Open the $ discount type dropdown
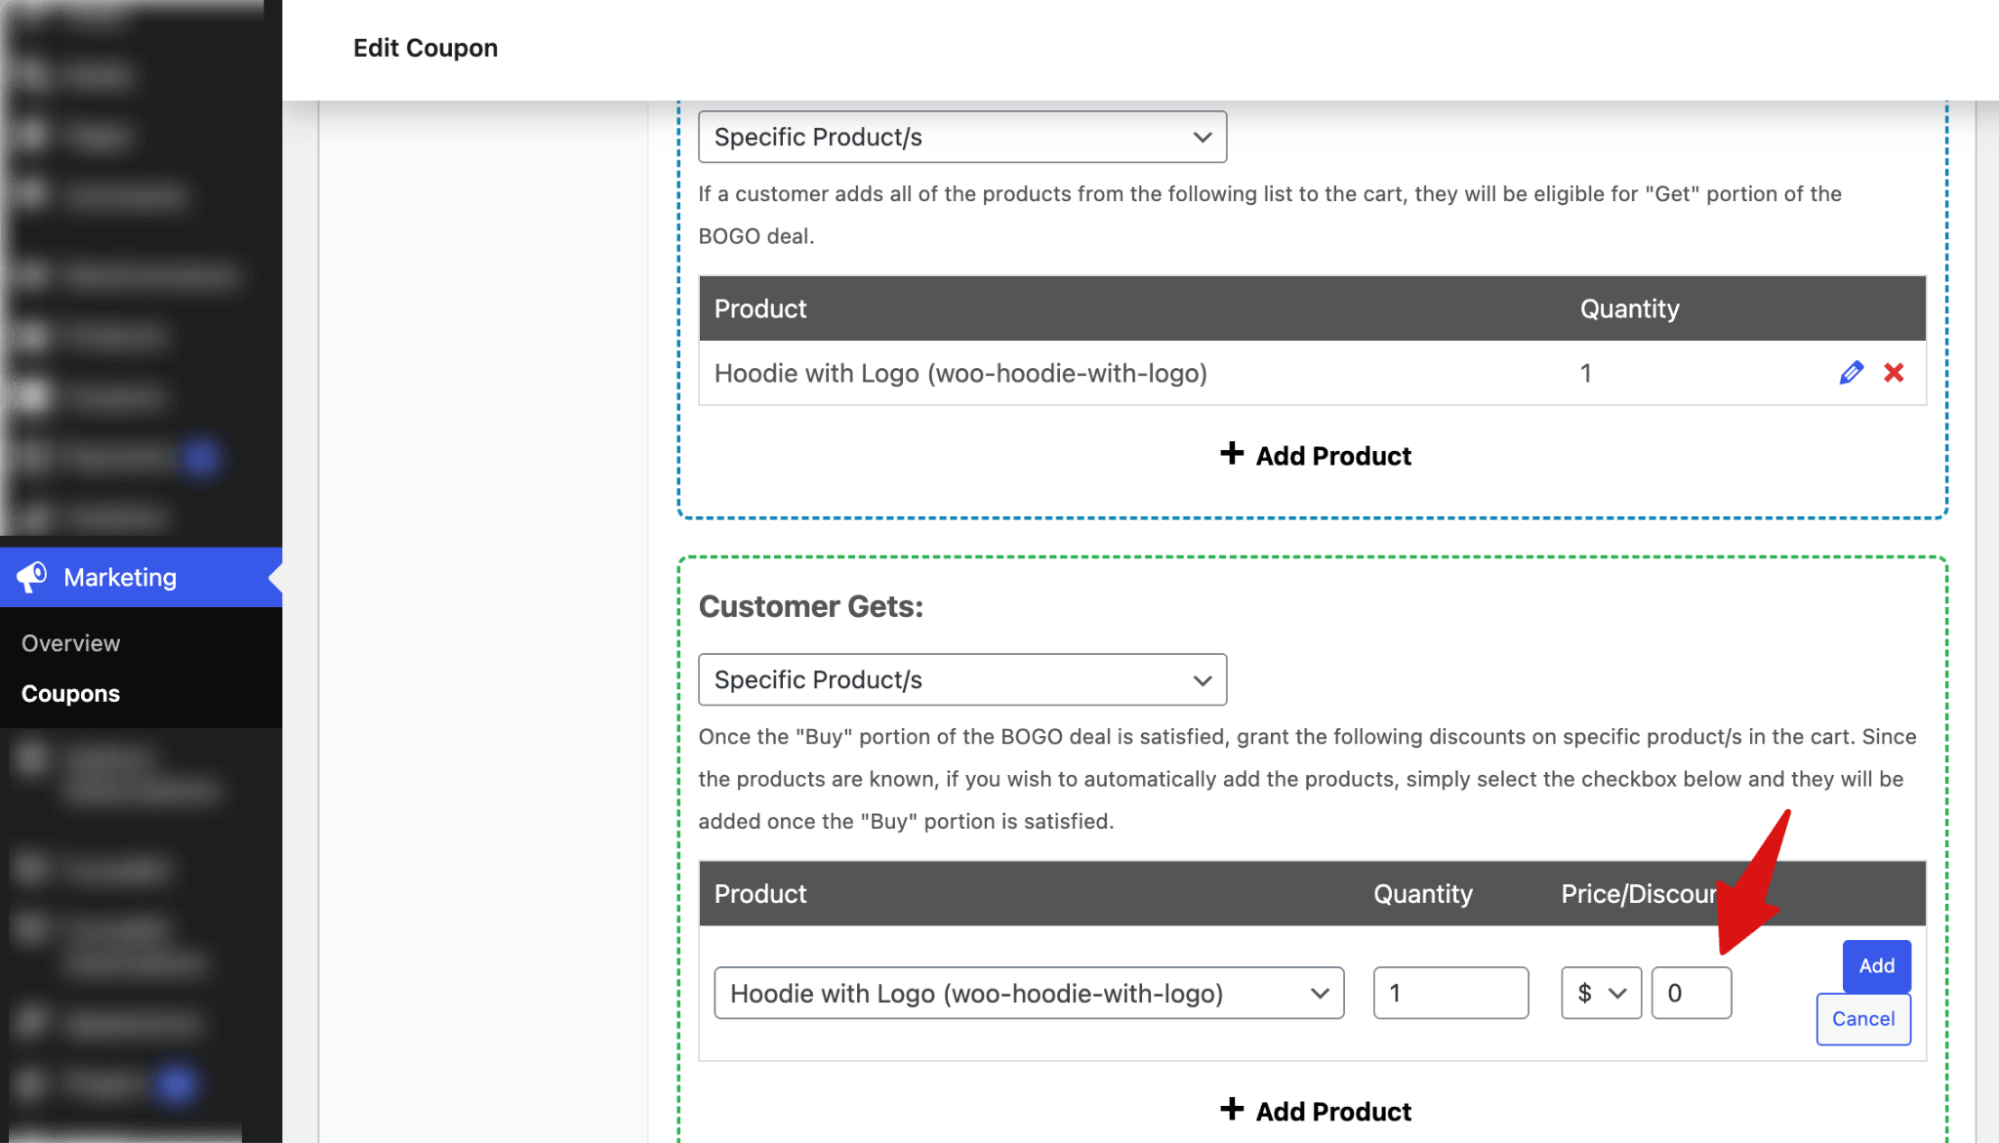 1600,993
